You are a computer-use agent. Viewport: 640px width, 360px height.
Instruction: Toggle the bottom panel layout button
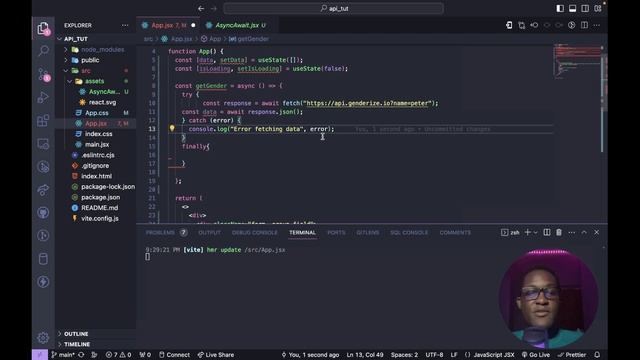pos(573,8)
